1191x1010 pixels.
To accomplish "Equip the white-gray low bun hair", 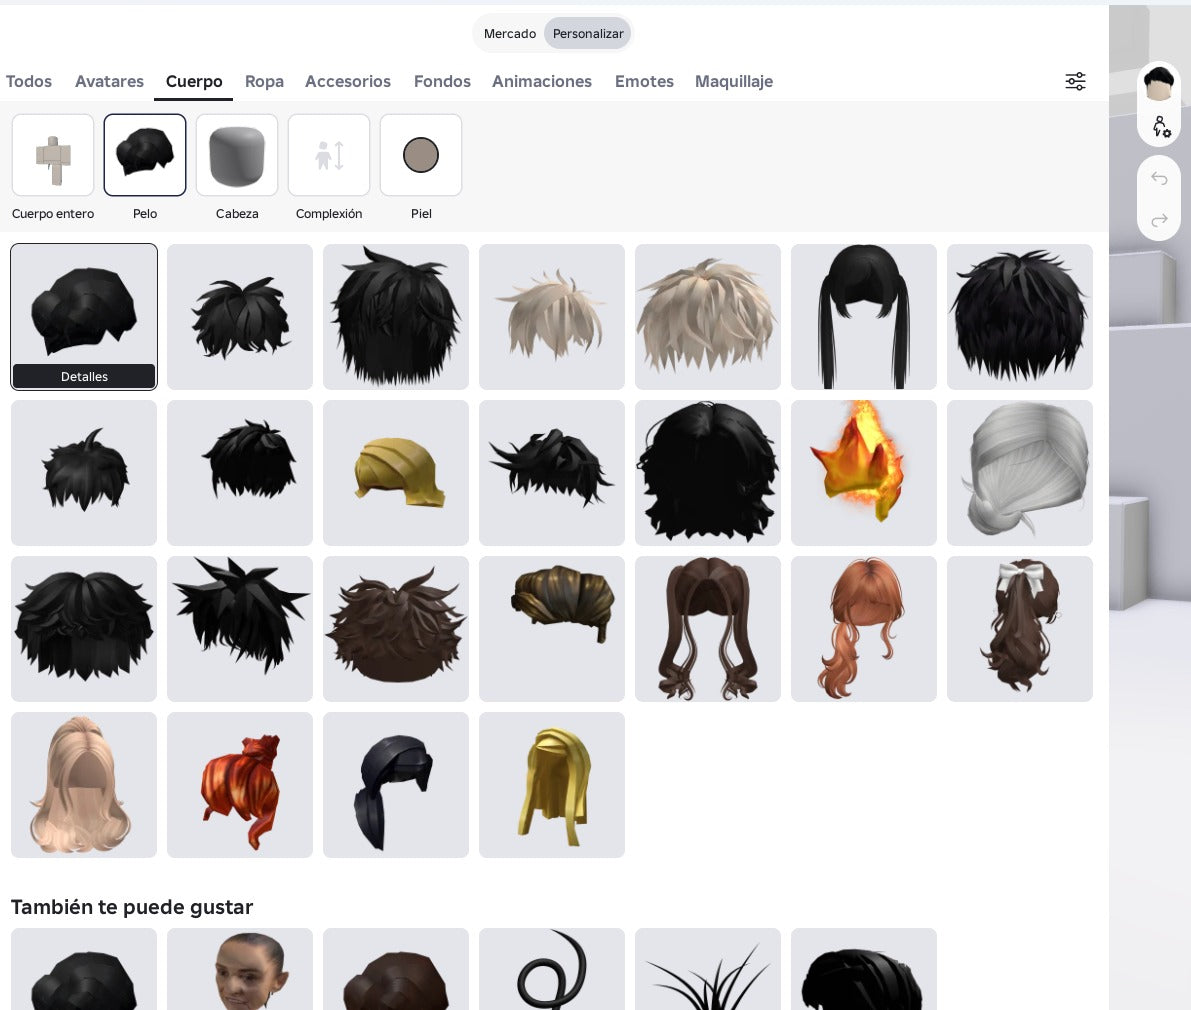I will [1019, 473].
